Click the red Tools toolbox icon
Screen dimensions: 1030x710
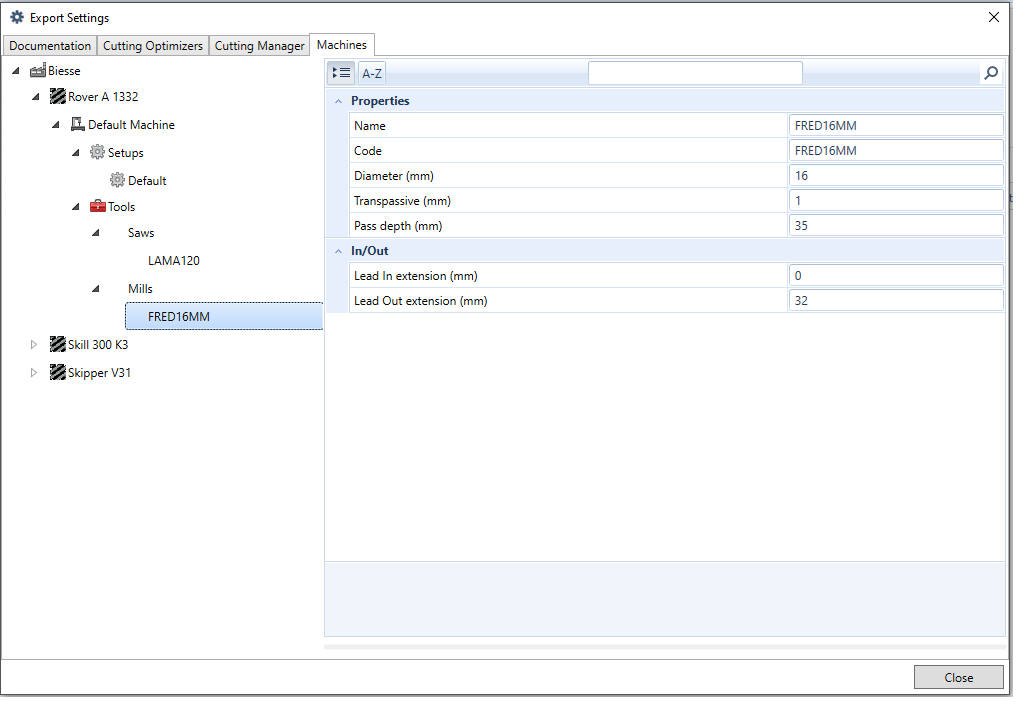tap(98, 206)
